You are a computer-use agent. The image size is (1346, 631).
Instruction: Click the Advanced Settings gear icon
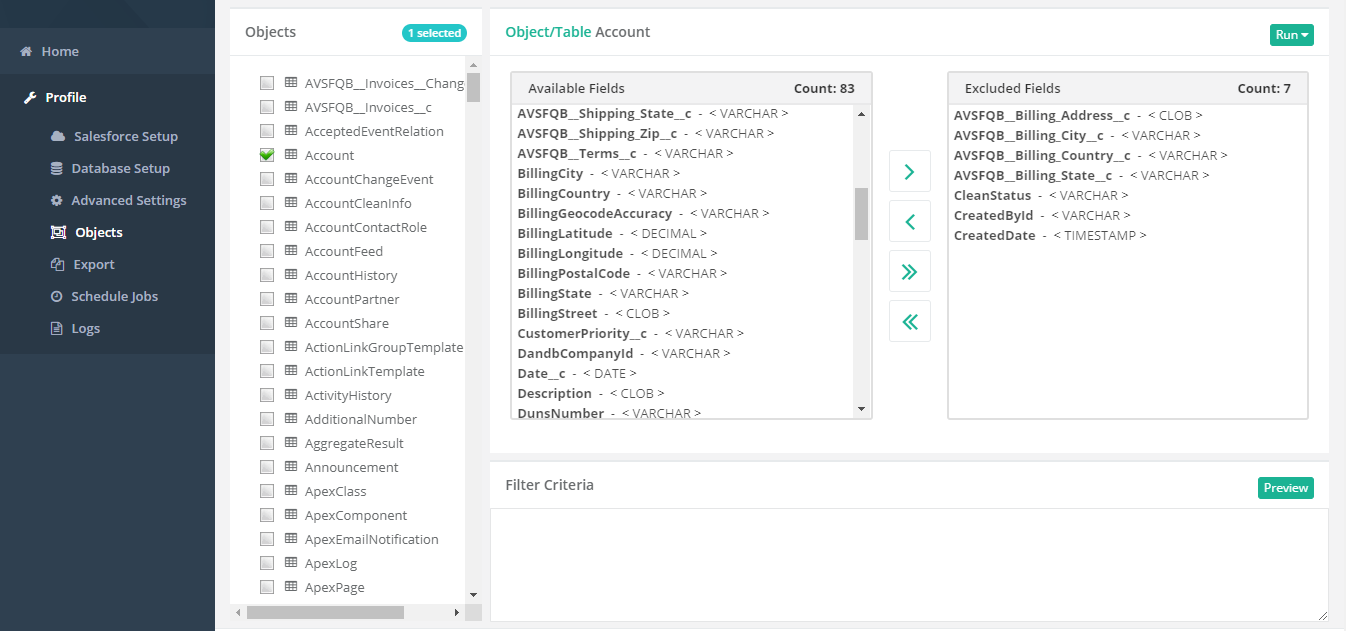click(57, 201)
